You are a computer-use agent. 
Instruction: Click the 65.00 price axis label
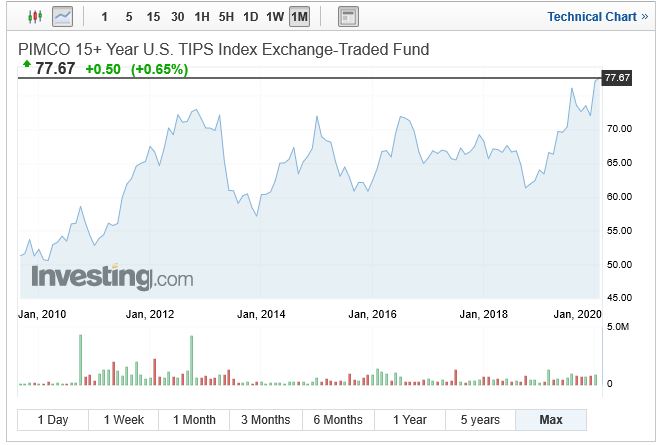(619, 163)
